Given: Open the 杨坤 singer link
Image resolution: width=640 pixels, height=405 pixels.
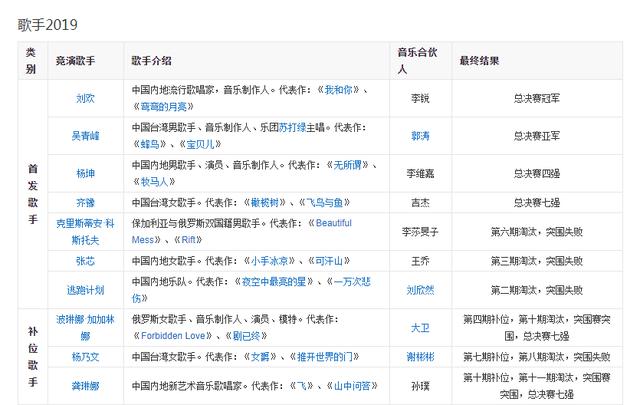Looking at the screenshot, I should (x=85, y=174).
